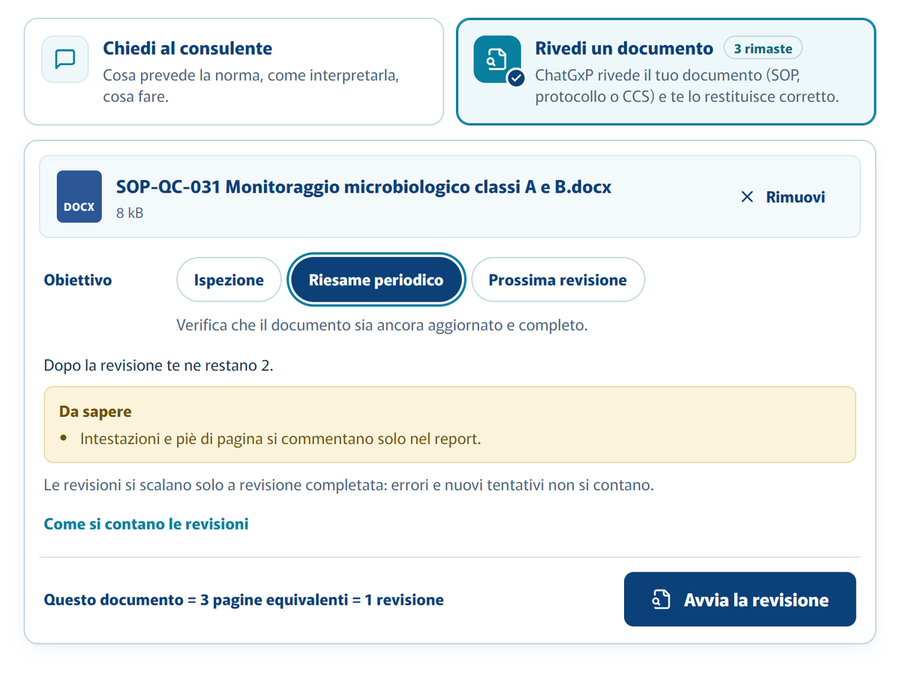
Task: Click the Le revisioni si scalano explanatory sentence
Action: point(349,486)
